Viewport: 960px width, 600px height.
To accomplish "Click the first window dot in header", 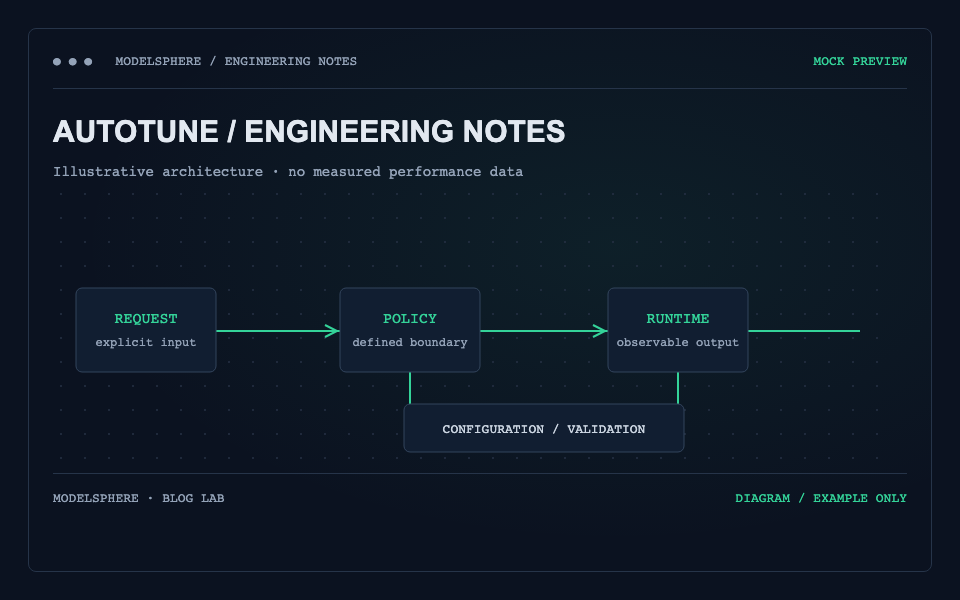I will pyautogui.click(x=57, y=61).
